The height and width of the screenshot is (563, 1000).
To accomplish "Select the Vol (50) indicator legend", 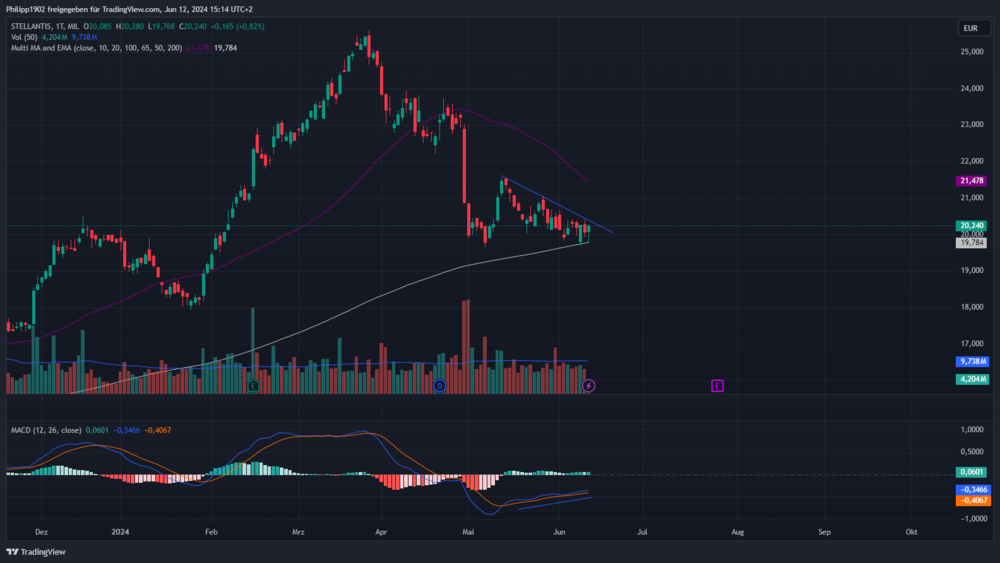I will point(24,37).
